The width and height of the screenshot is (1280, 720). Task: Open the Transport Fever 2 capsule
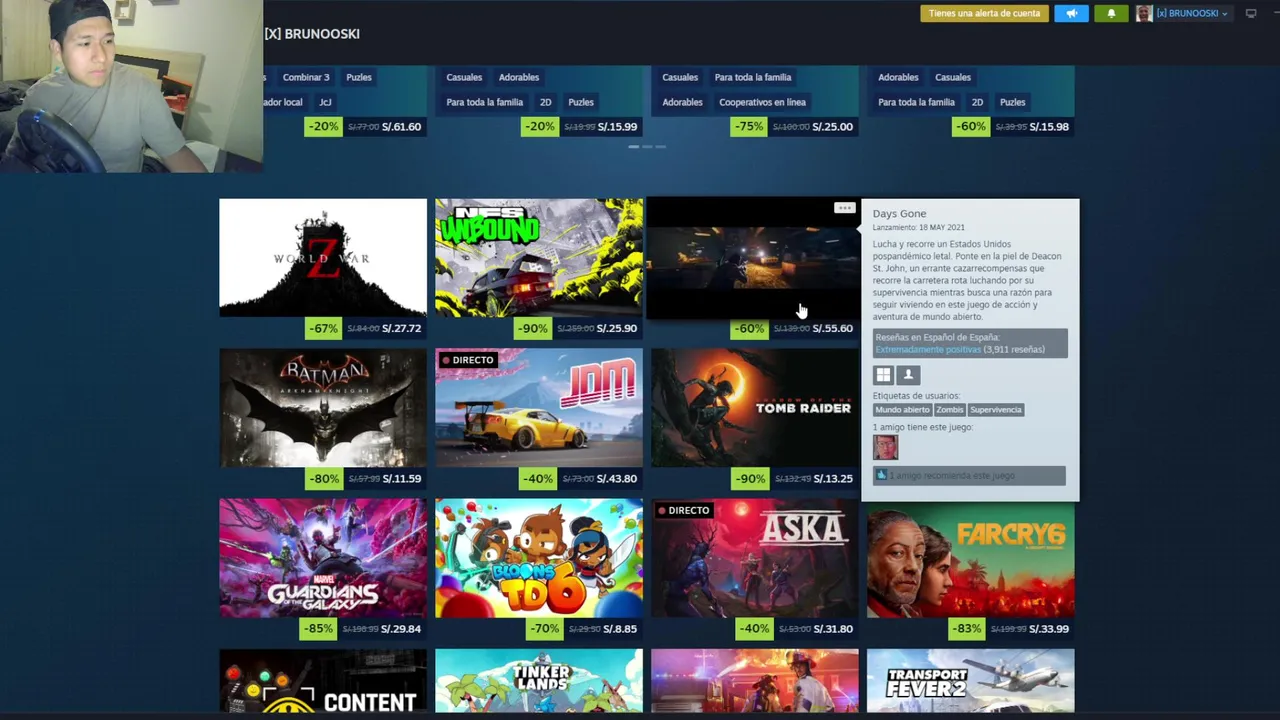[971, 681]
